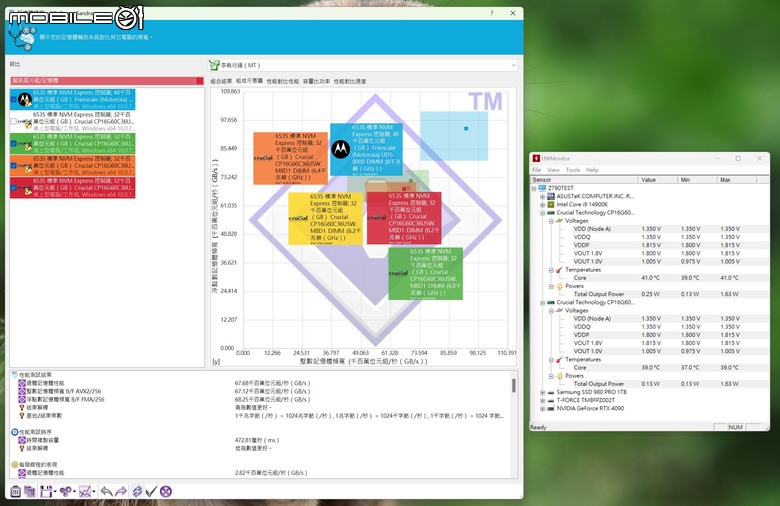Click the checkmark OK icon
Viewport: 780px width, 506px height.
tap(151, 492)
